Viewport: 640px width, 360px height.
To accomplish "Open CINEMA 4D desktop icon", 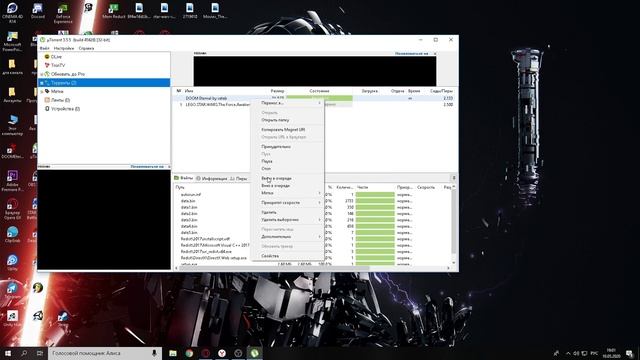I will coord(12,12).
